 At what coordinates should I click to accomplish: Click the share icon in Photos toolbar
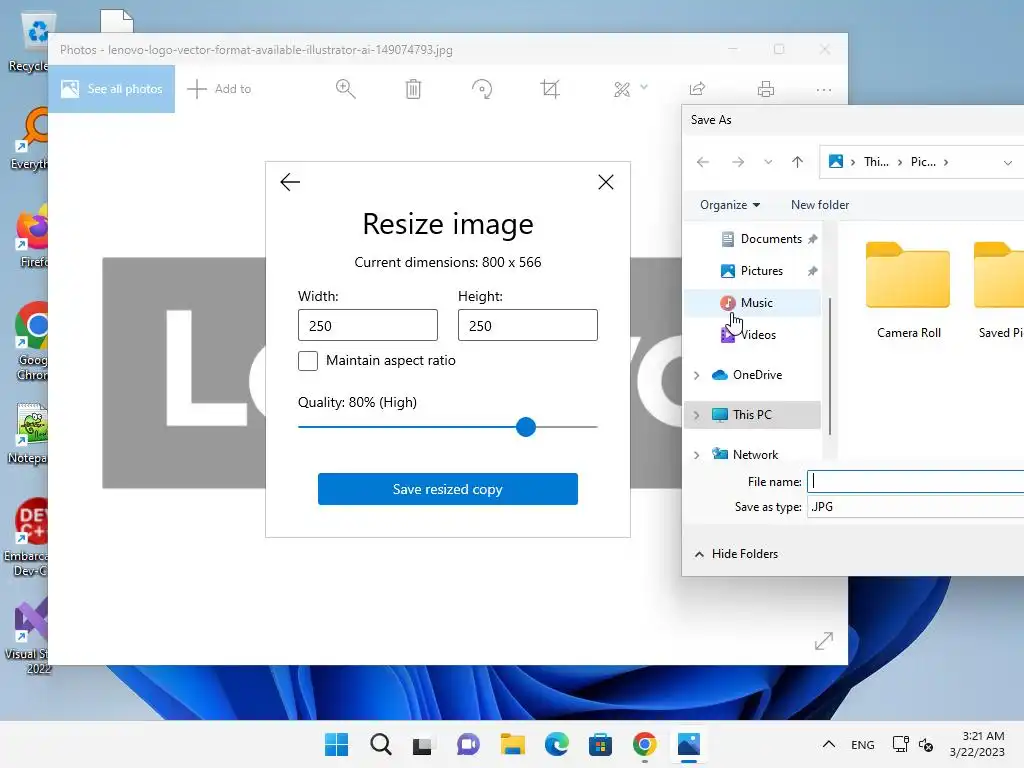coord(697,89)
